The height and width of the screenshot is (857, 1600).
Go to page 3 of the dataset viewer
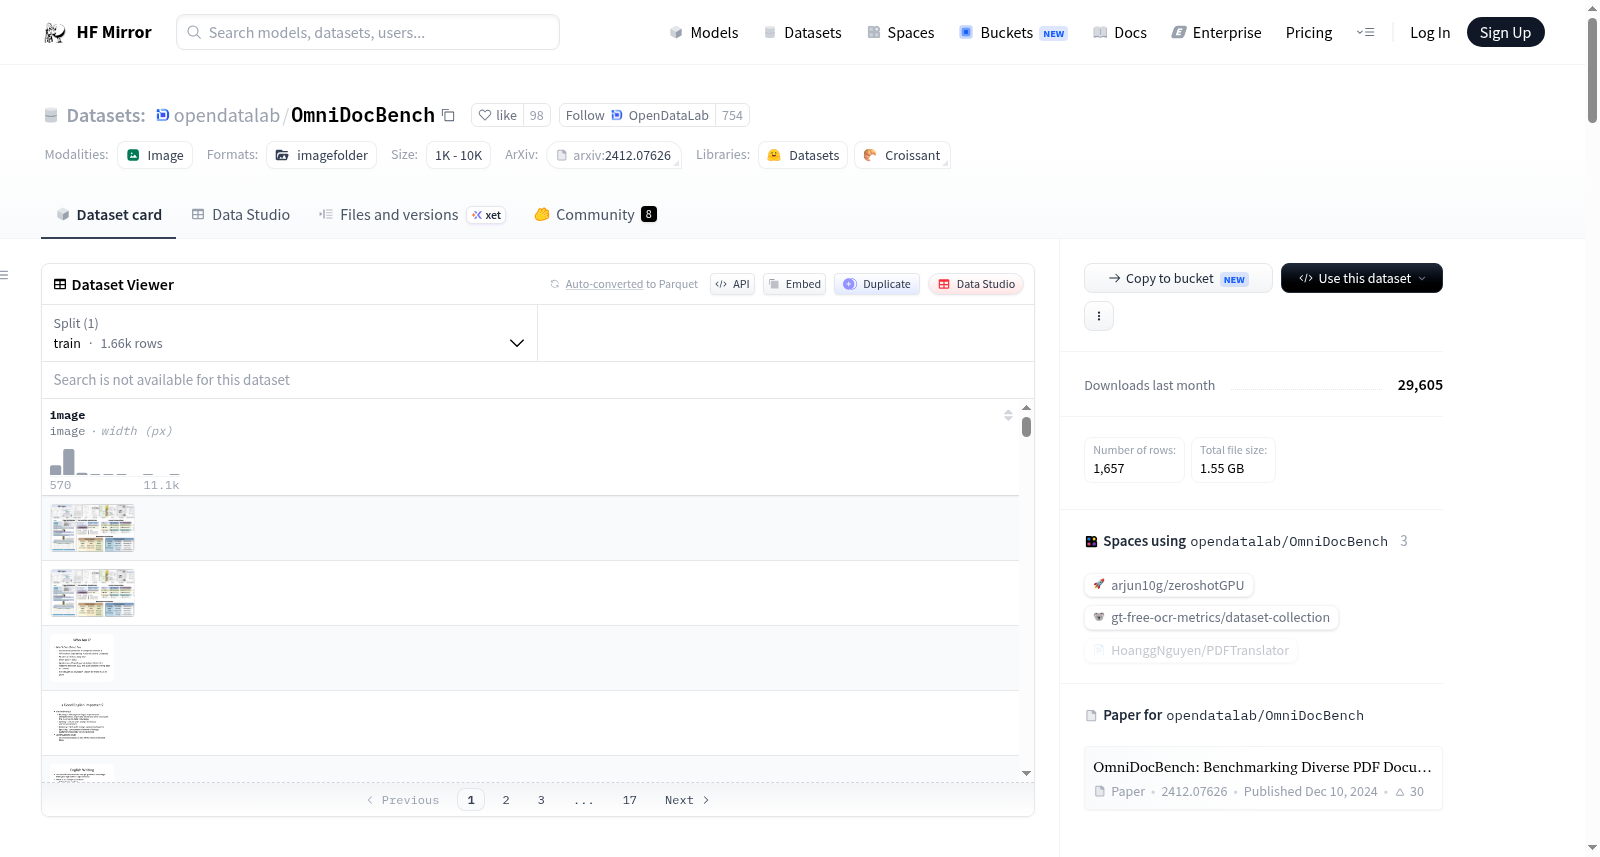[x=541, y=800]
